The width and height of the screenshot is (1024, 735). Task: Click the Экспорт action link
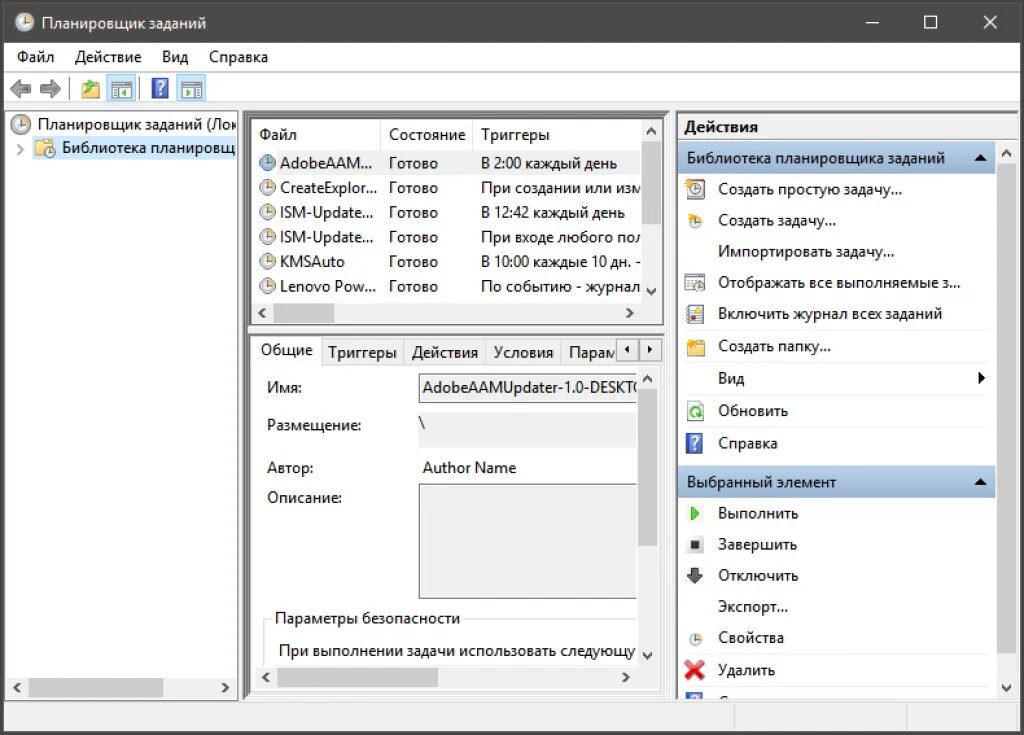[x=753, y=606]
